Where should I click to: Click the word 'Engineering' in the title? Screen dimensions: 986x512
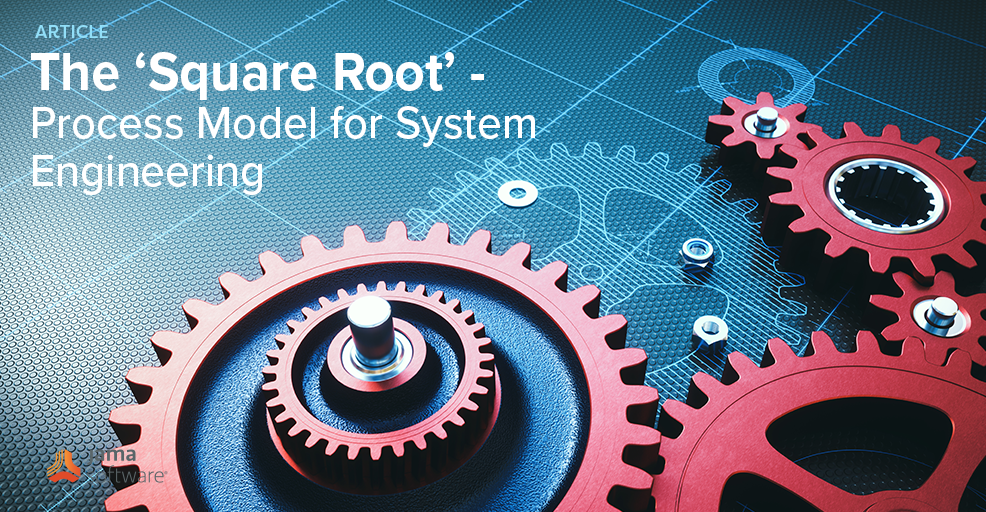(x=147, y=171)
